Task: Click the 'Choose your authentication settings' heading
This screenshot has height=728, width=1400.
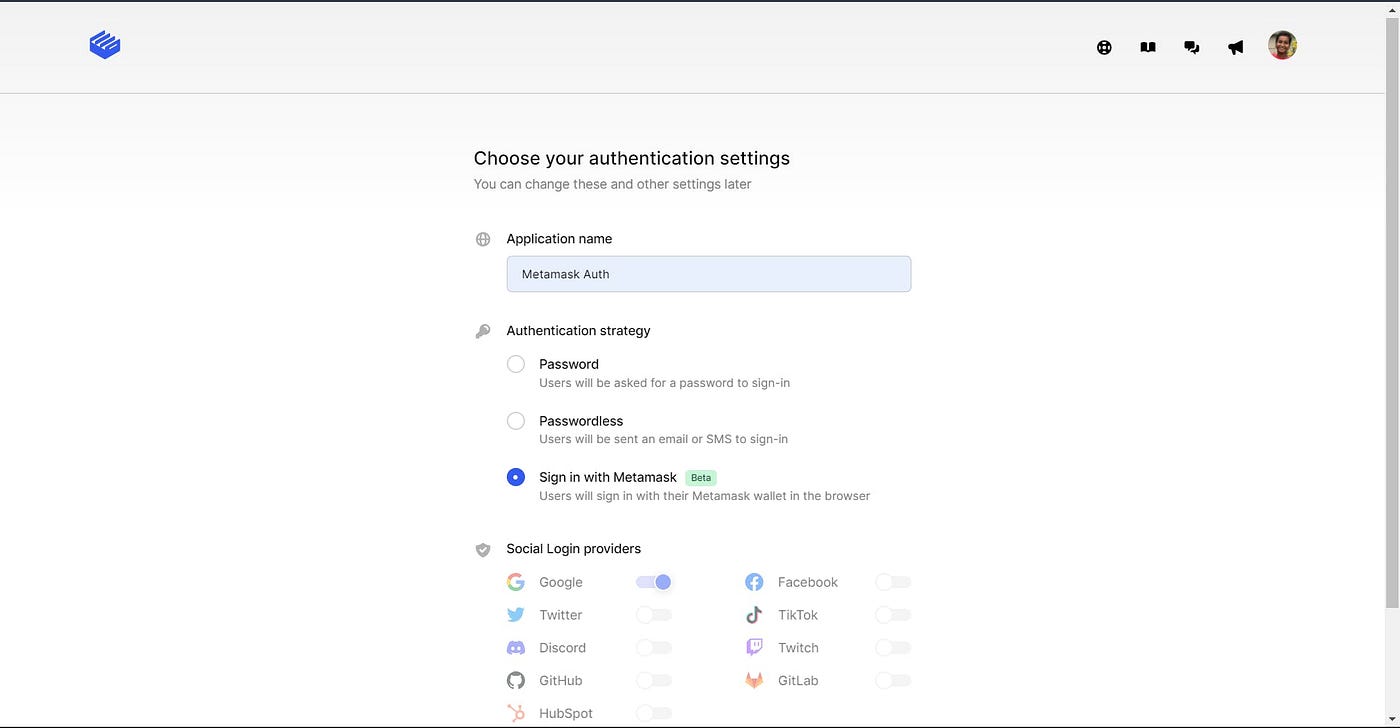Action: click(632, 158)
